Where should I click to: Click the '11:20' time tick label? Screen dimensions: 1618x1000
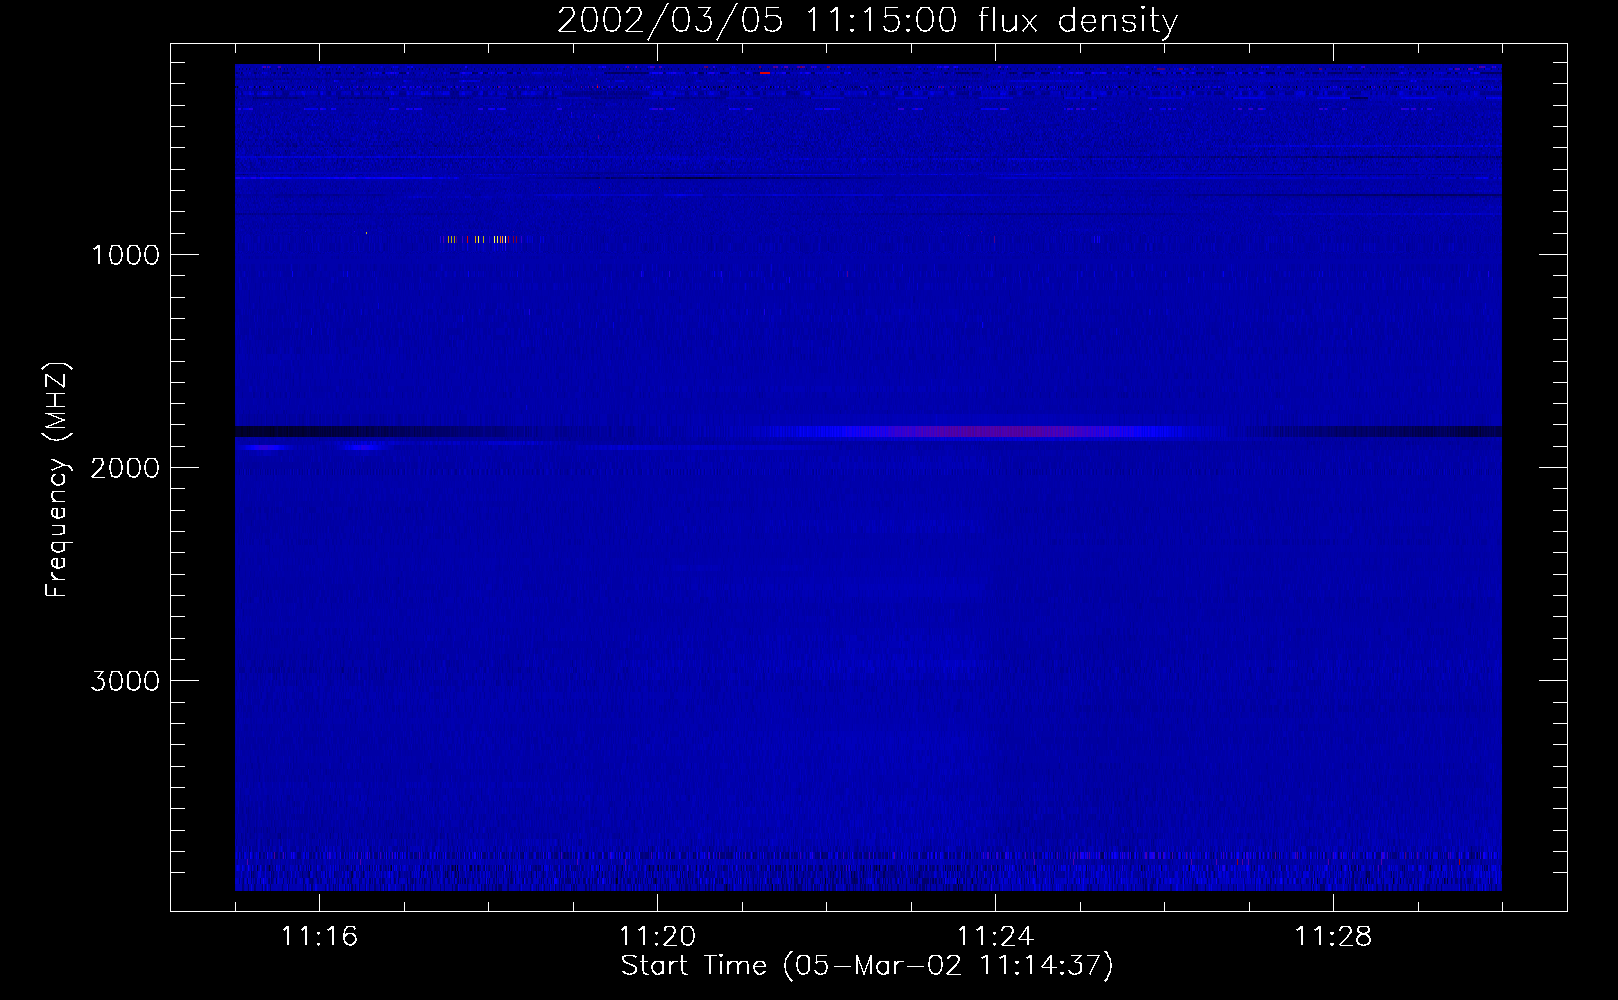[x=657, y=937]
